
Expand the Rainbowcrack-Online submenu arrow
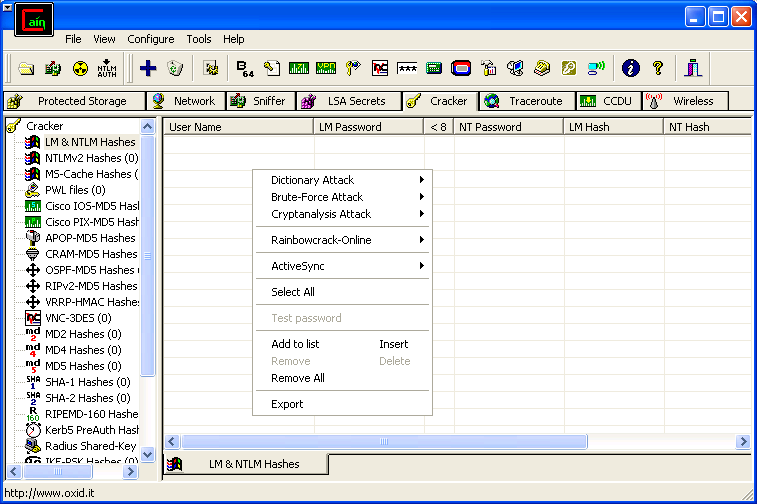(x=421, y=239)
